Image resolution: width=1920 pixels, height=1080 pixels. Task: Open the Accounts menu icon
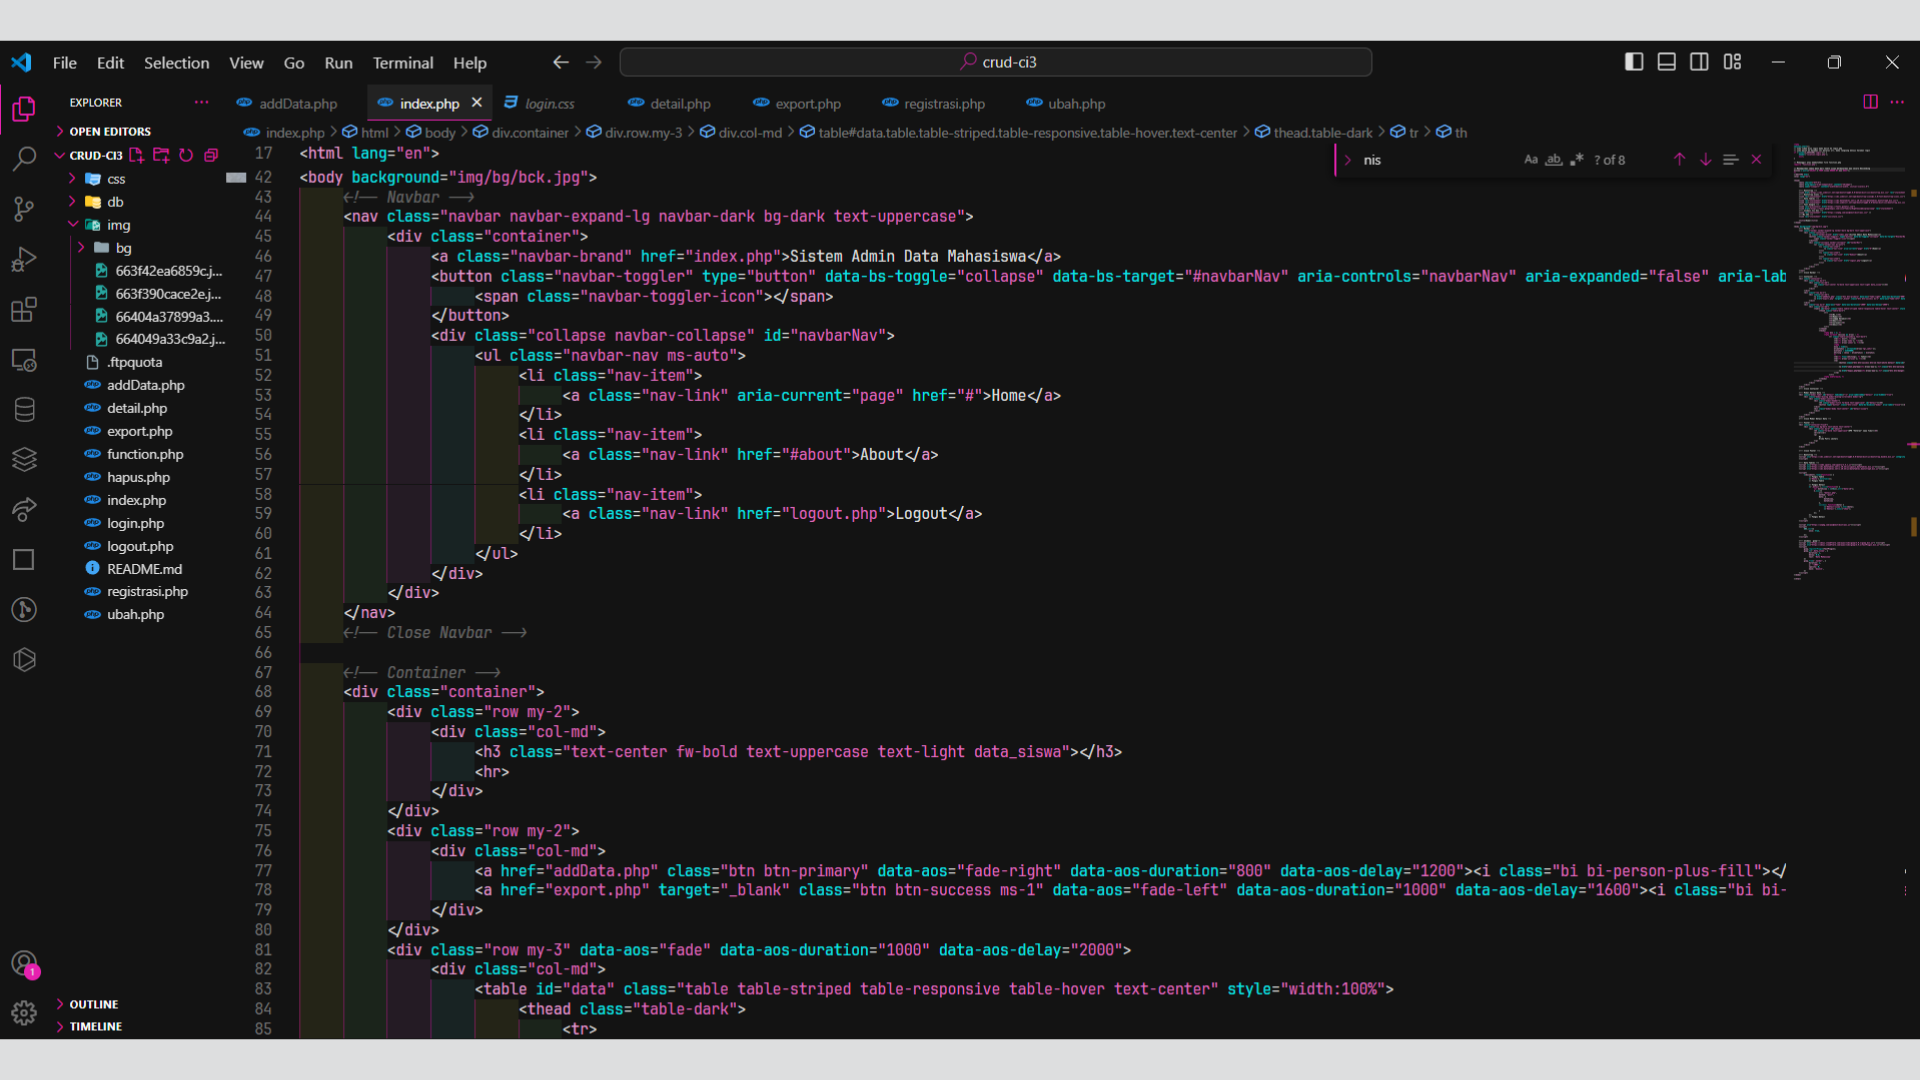tap(24, 964)
